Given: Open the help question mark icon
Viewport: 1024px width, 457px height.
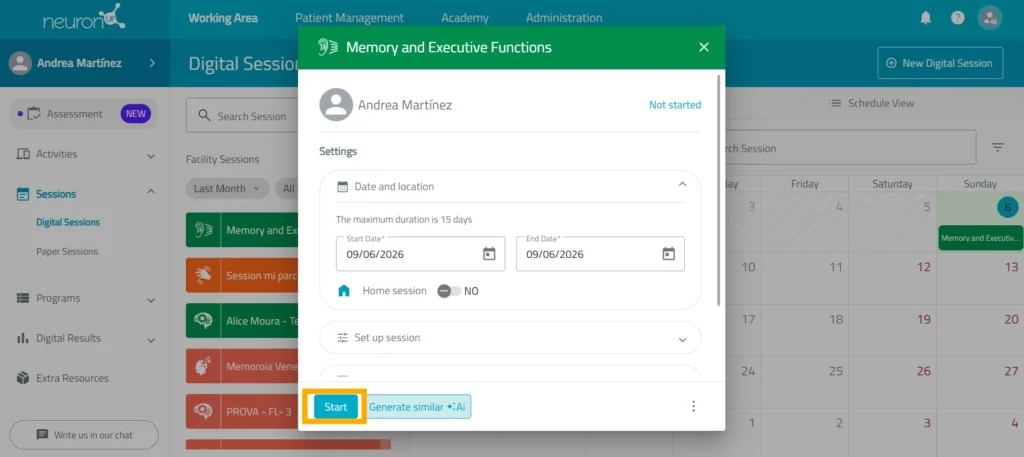Looking at the screenshot, I should [x=957, y=18].
